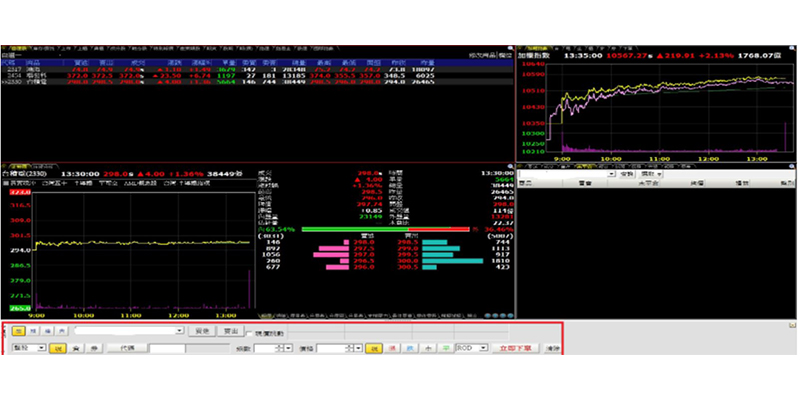
Task: Click the teal ask volume bar at 300.0
Action: 453,261
